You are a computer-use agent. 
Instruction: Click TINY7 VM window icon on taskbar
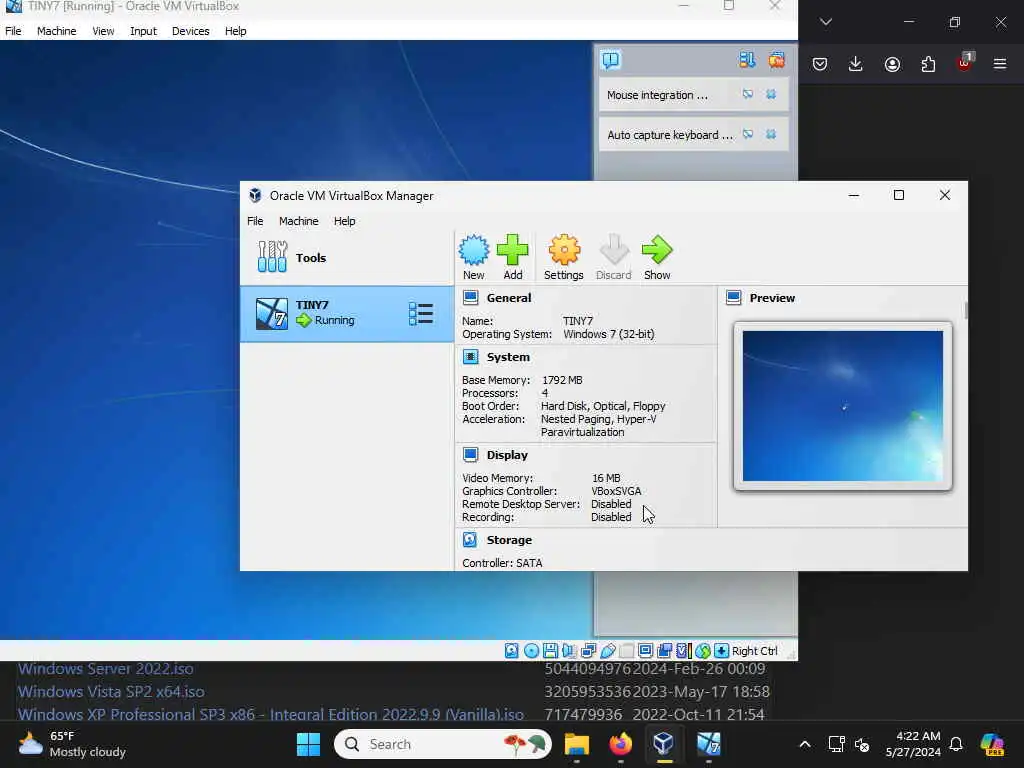[x=709, y=744]
